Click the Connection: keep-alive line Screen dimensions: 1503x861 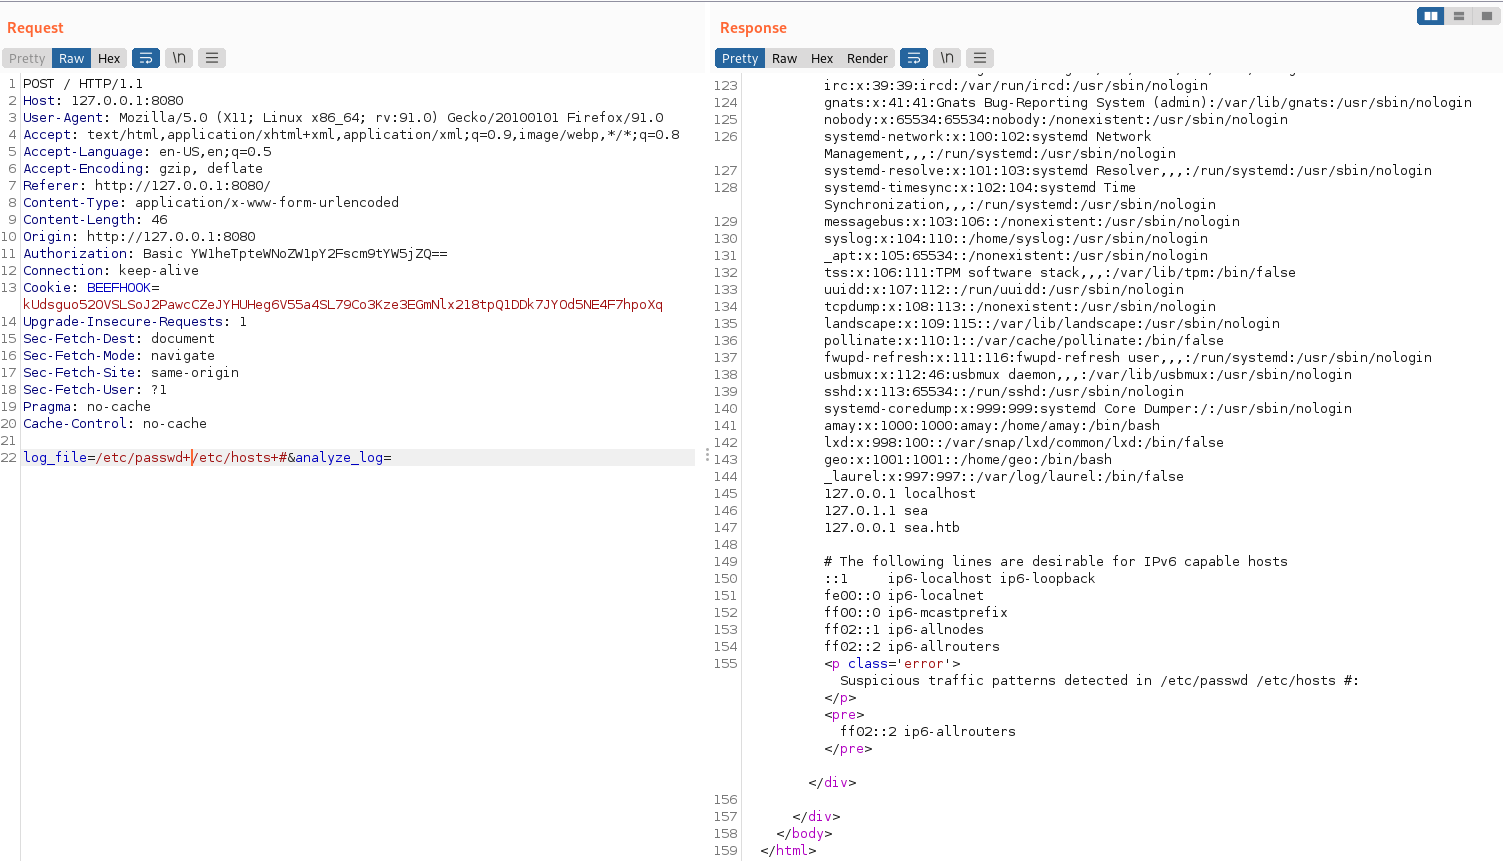pos(111,271)
